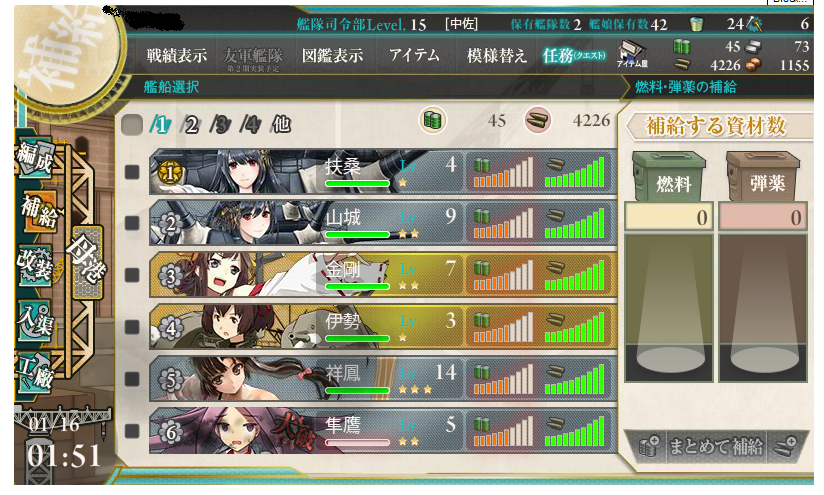Switch to the 他 other ships tab
Screen dimensions: 824x495
281,125
